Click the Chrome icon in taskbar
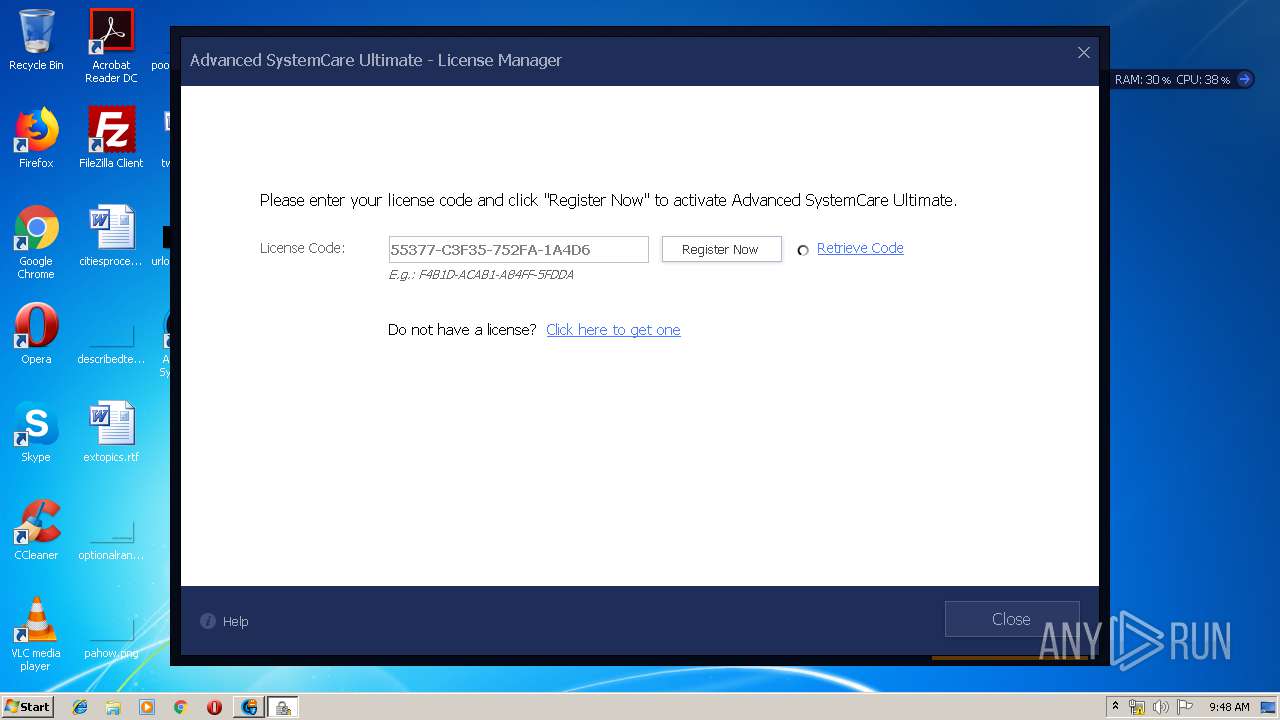This screenshot has height=720, width=1280. pos(180,707)
